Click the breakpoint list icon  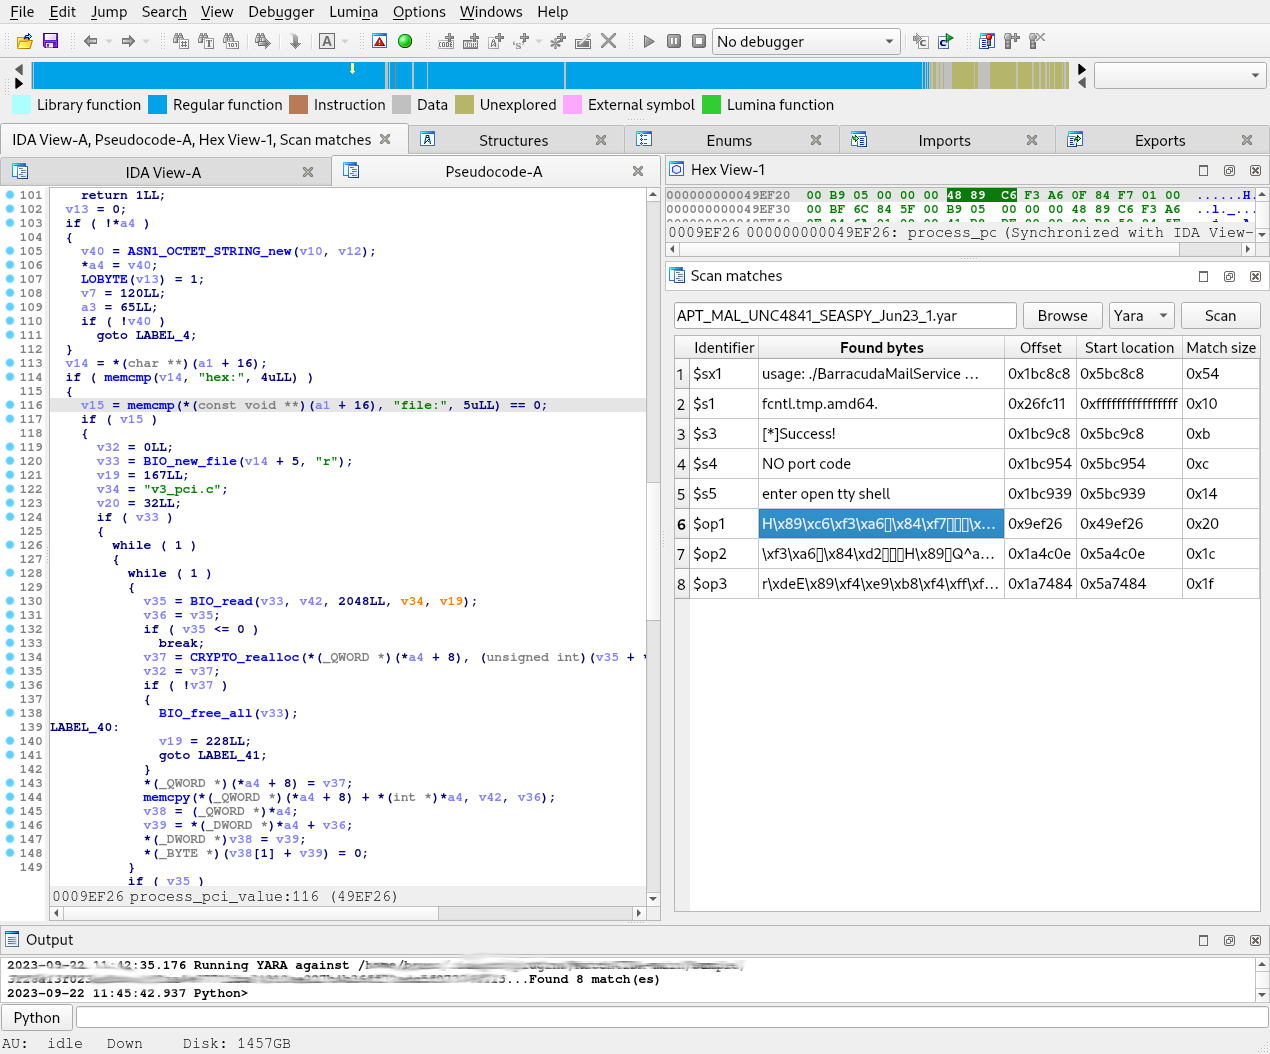point(986,41)
